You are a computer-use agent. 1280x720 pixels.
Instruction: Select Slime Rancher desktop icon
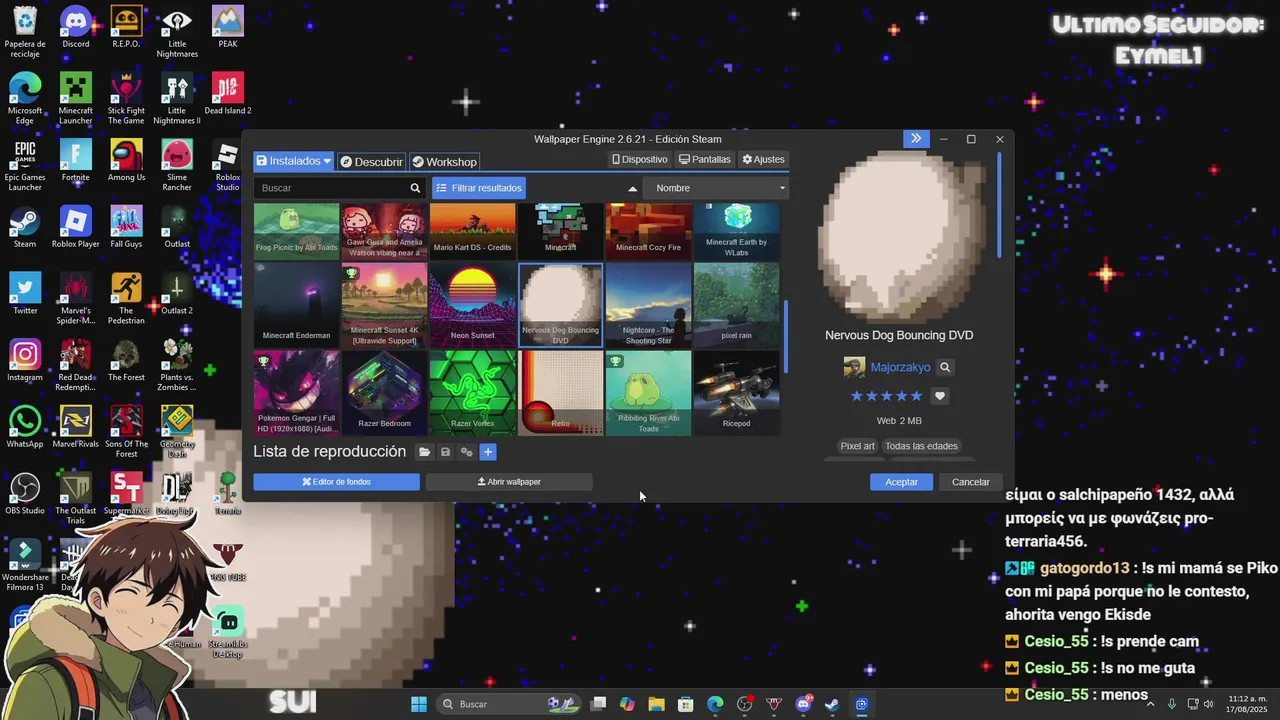[177, 165]
